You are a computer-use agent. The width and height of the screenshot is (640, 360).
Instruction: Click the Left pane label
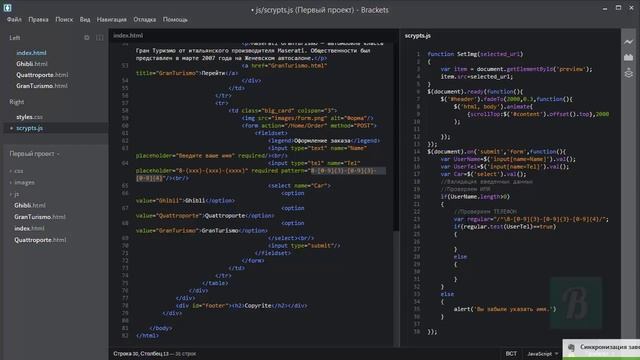(15, 38)
